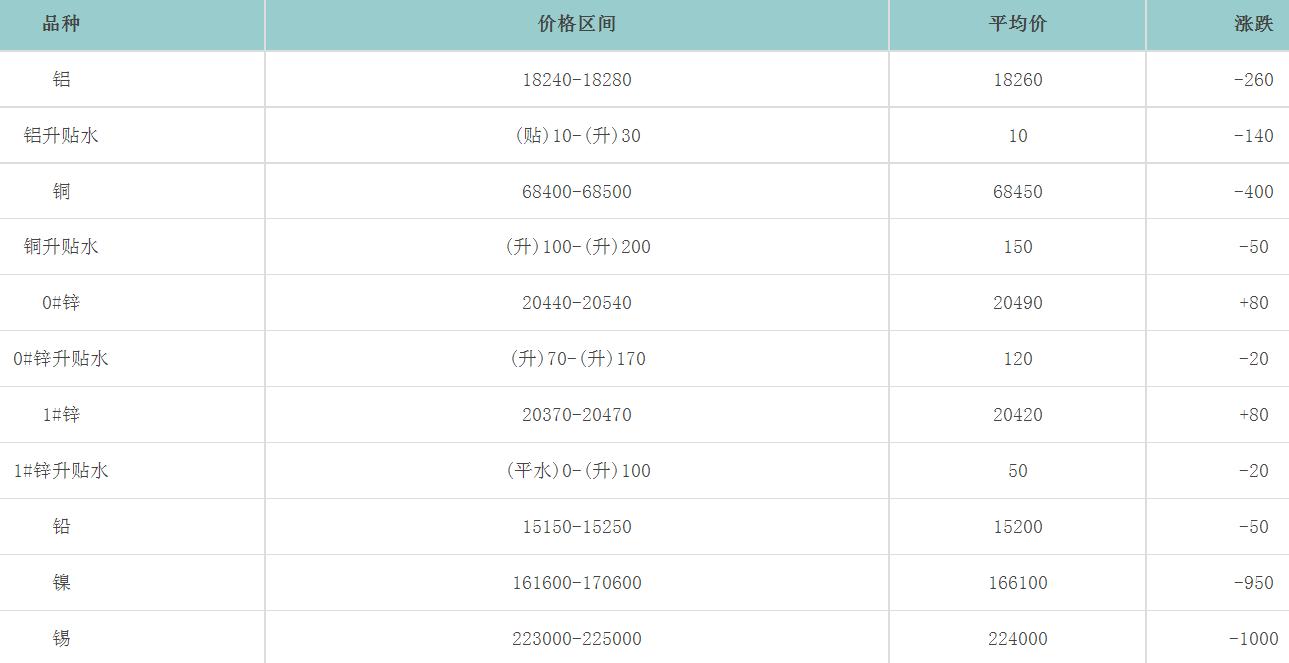Click the average price 166100

1018,583
